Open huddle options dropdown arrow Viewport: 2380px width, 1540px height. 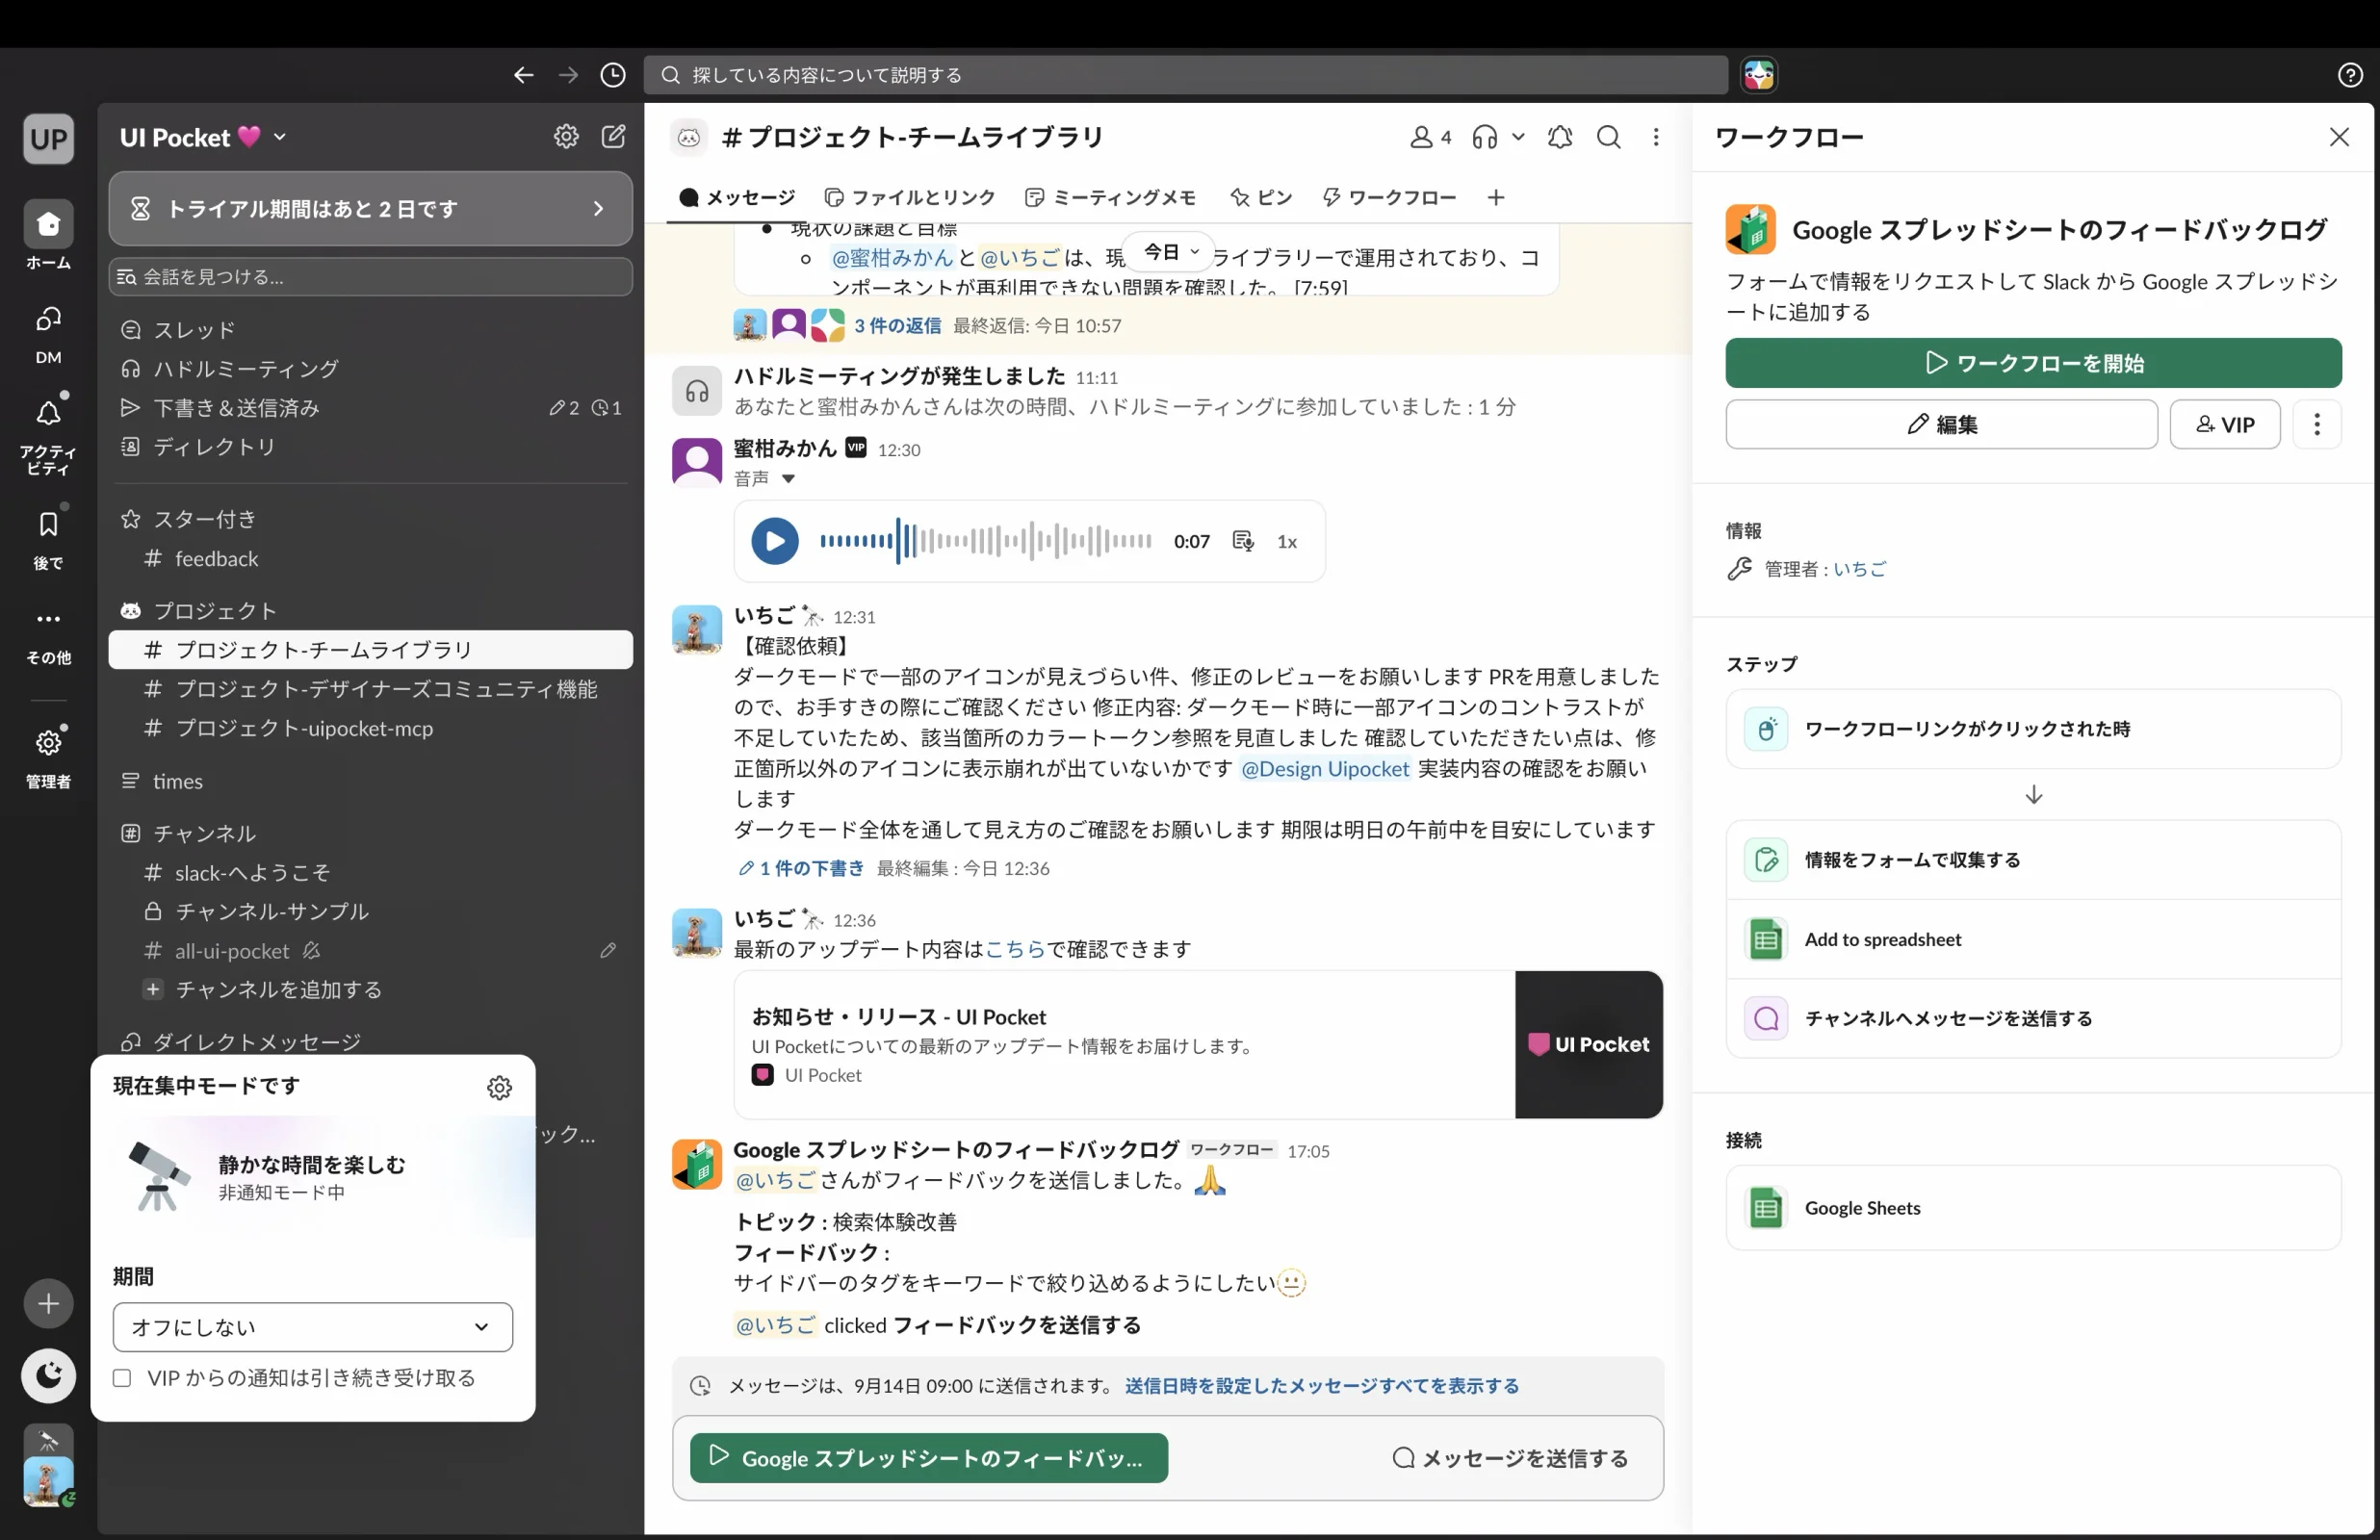(x=1518, y=137)
